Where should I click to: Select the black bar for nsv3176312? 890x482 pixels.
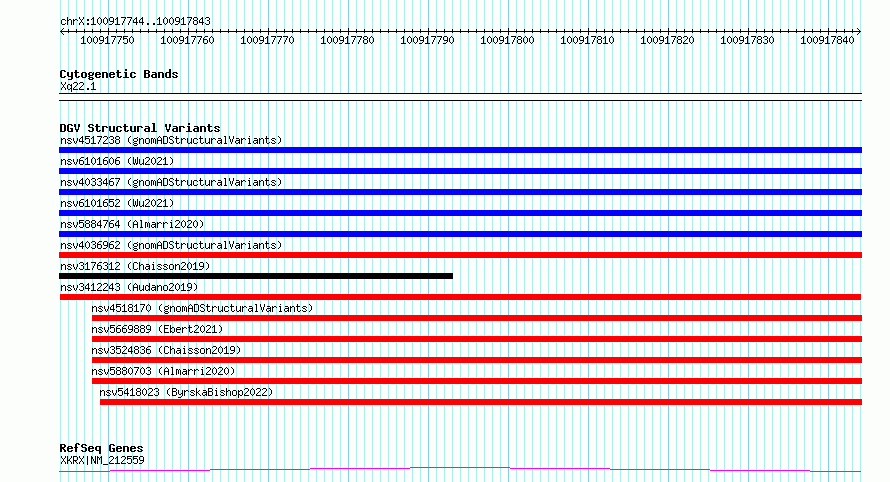coord(256,276)
